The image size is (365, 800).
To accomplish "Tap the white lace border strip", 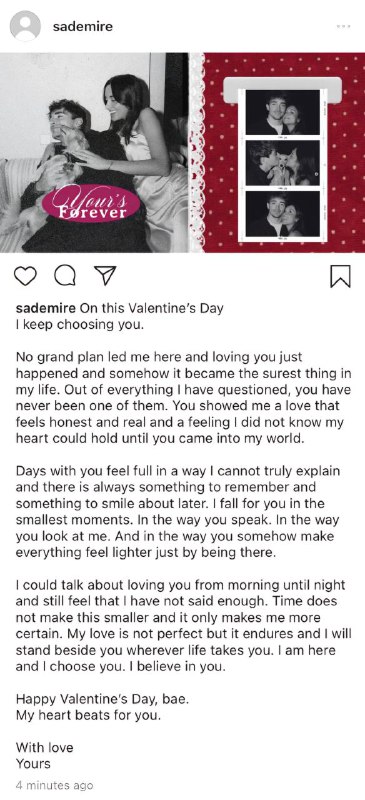I will pos(197,153).
